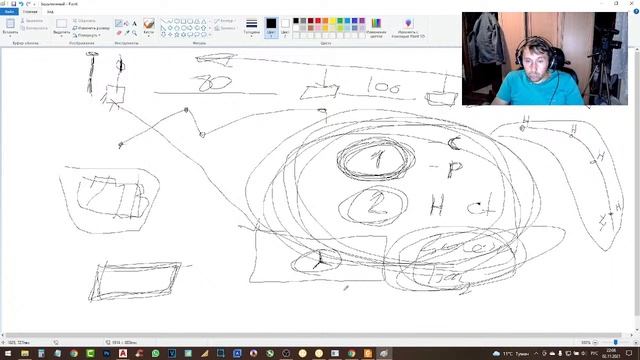Open the notification center icon
This screenshot has height=360, width=640.
click(629, 353)
